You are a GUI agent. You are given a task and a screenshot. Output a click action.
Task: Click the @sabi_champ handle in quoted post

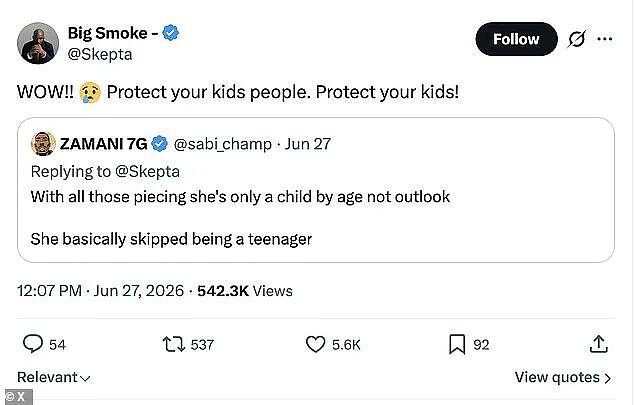click(x=222, y=144)
